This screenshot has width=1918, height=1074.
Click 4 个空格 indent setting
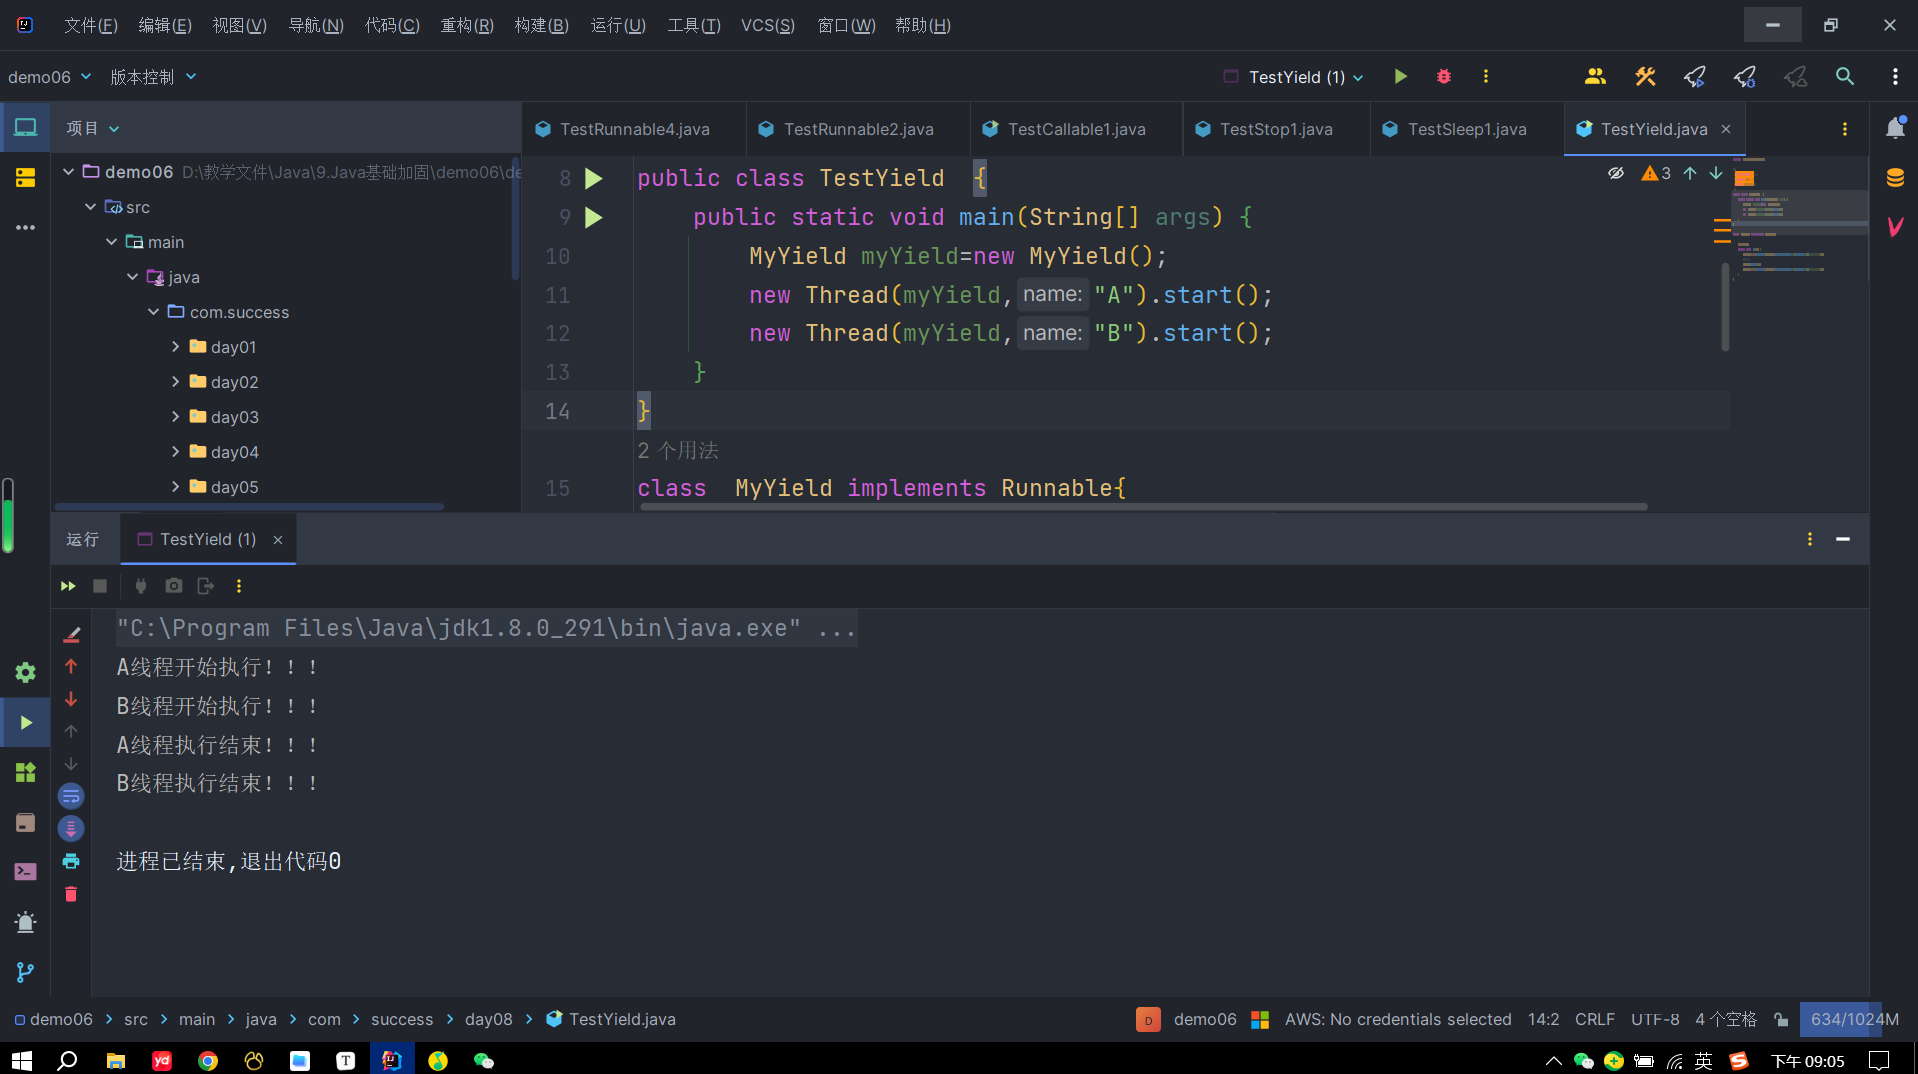tap(1726, 1019)
